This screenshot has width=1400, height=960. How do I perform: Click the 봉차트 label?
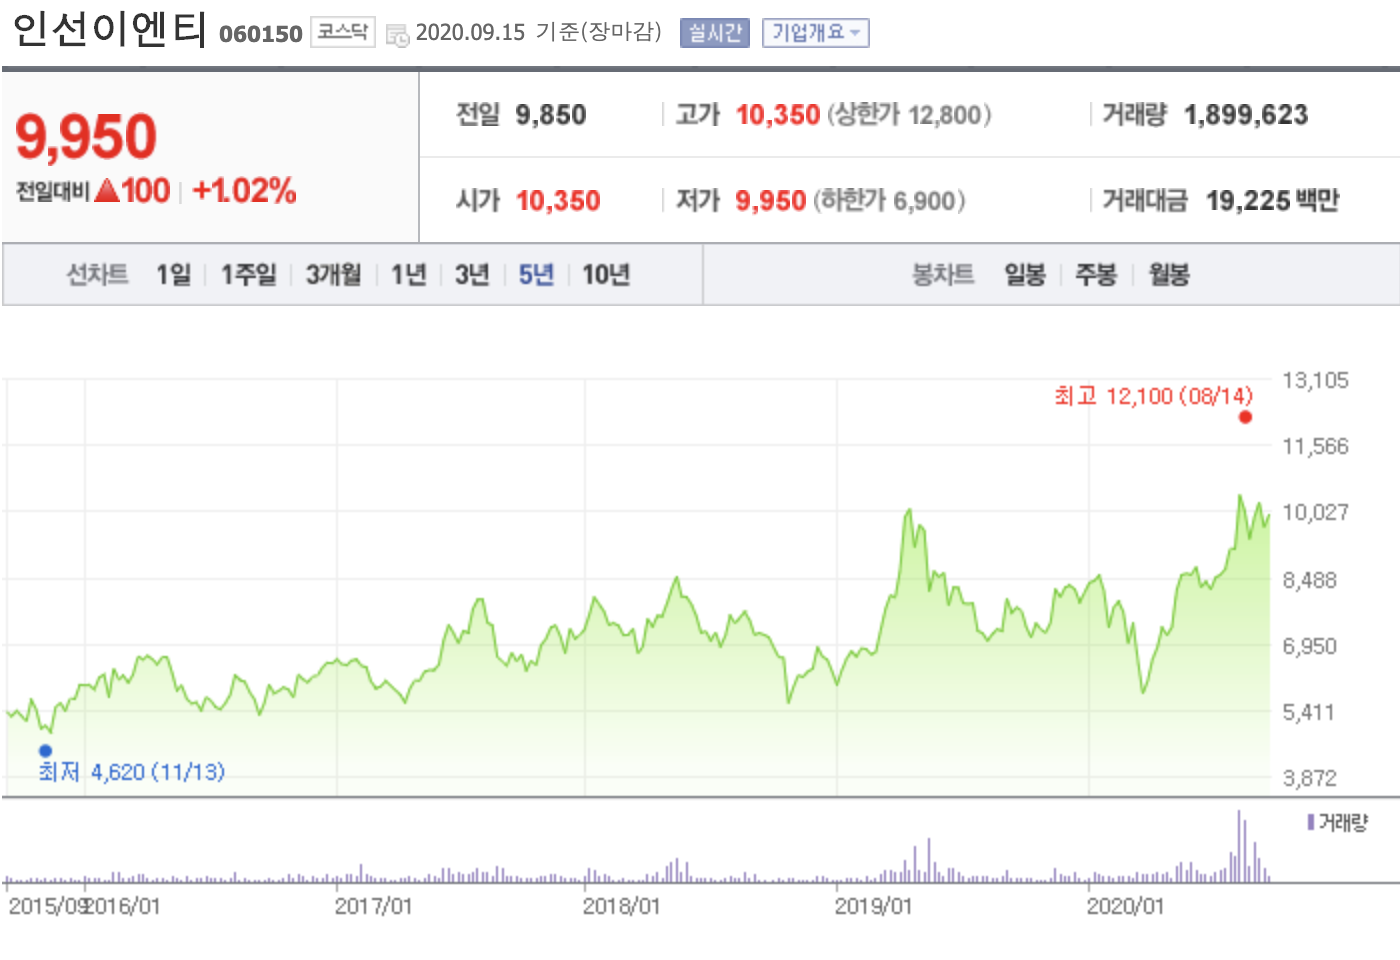[943, 274]
